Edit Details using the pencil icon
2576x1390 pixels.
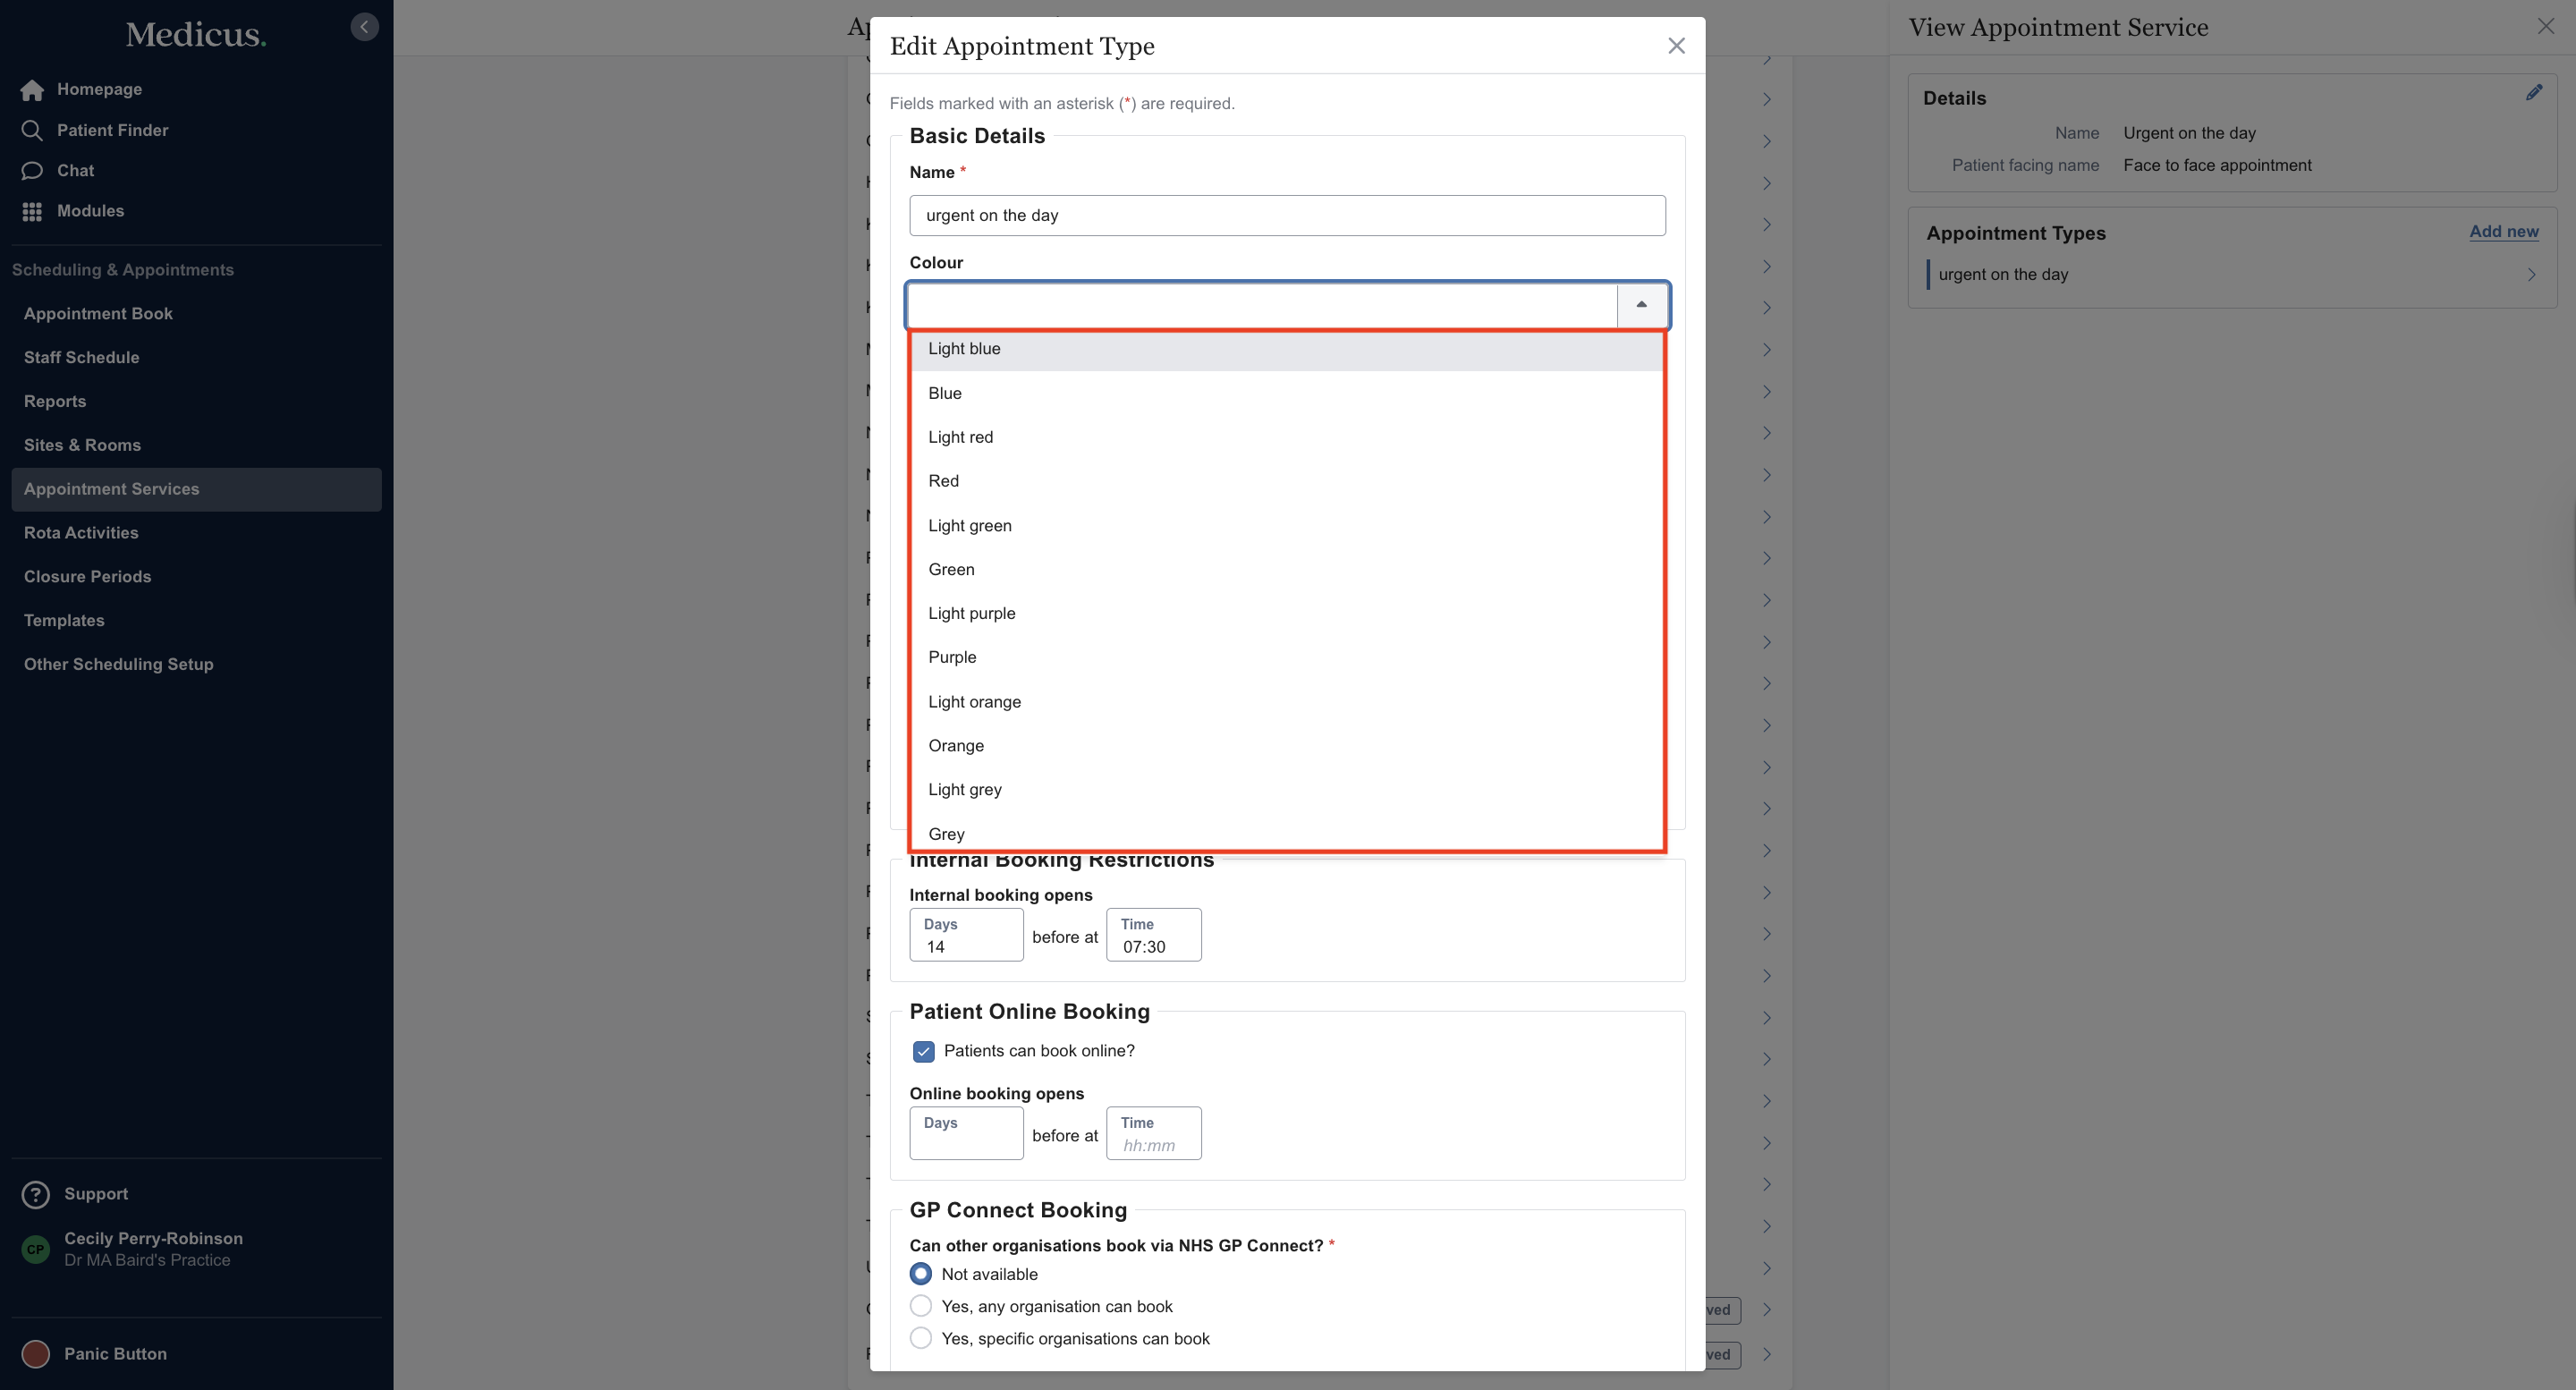[2533, 93]
